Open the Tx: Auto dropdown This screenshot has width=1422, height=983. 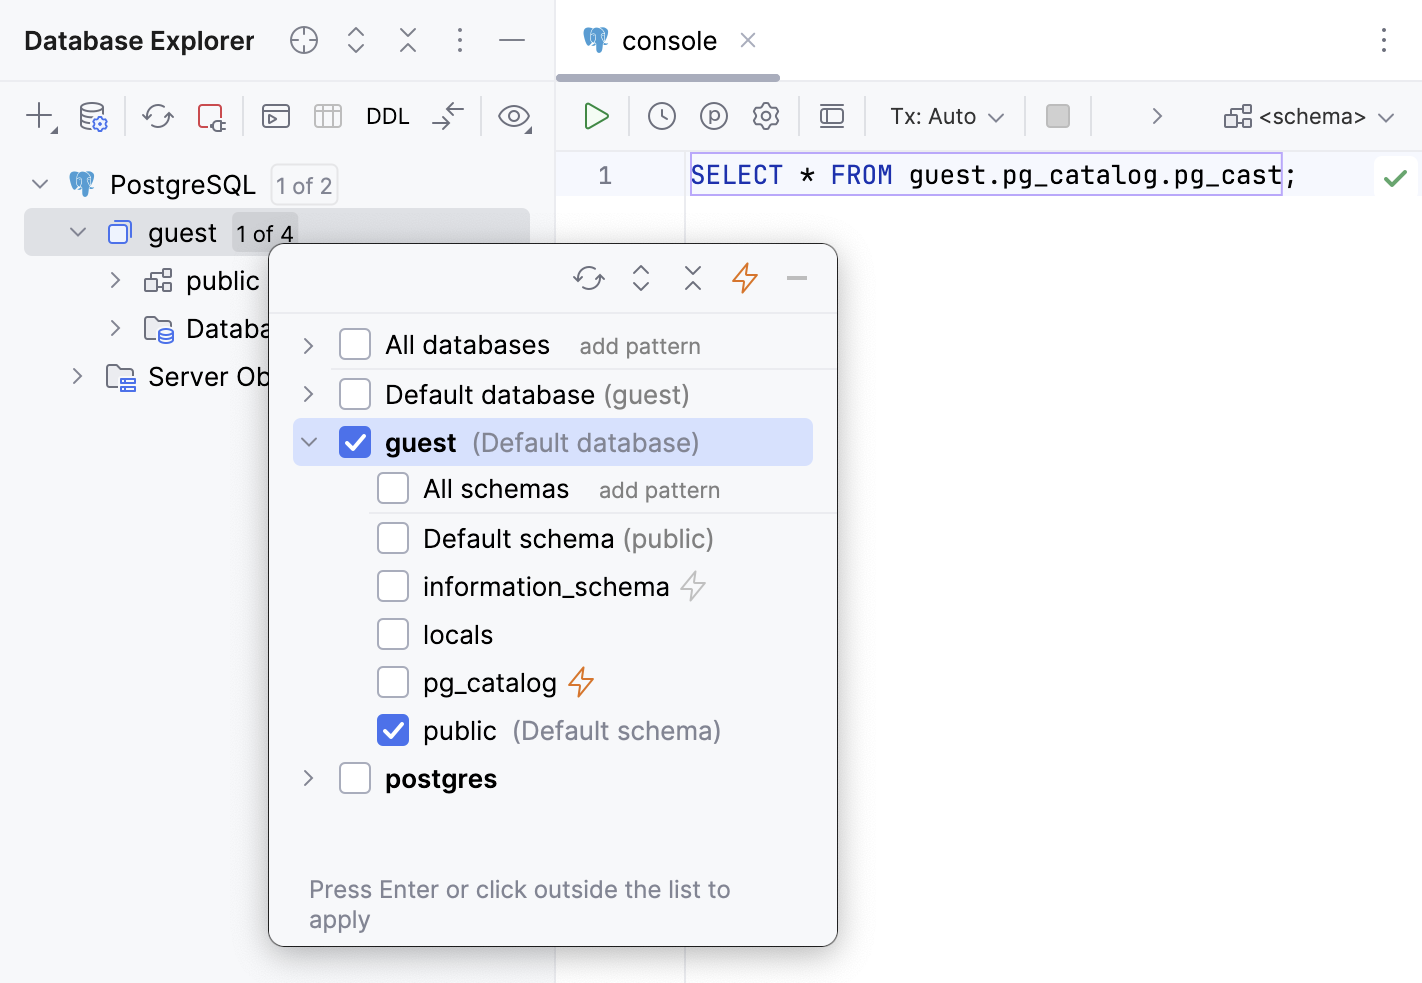944,116
